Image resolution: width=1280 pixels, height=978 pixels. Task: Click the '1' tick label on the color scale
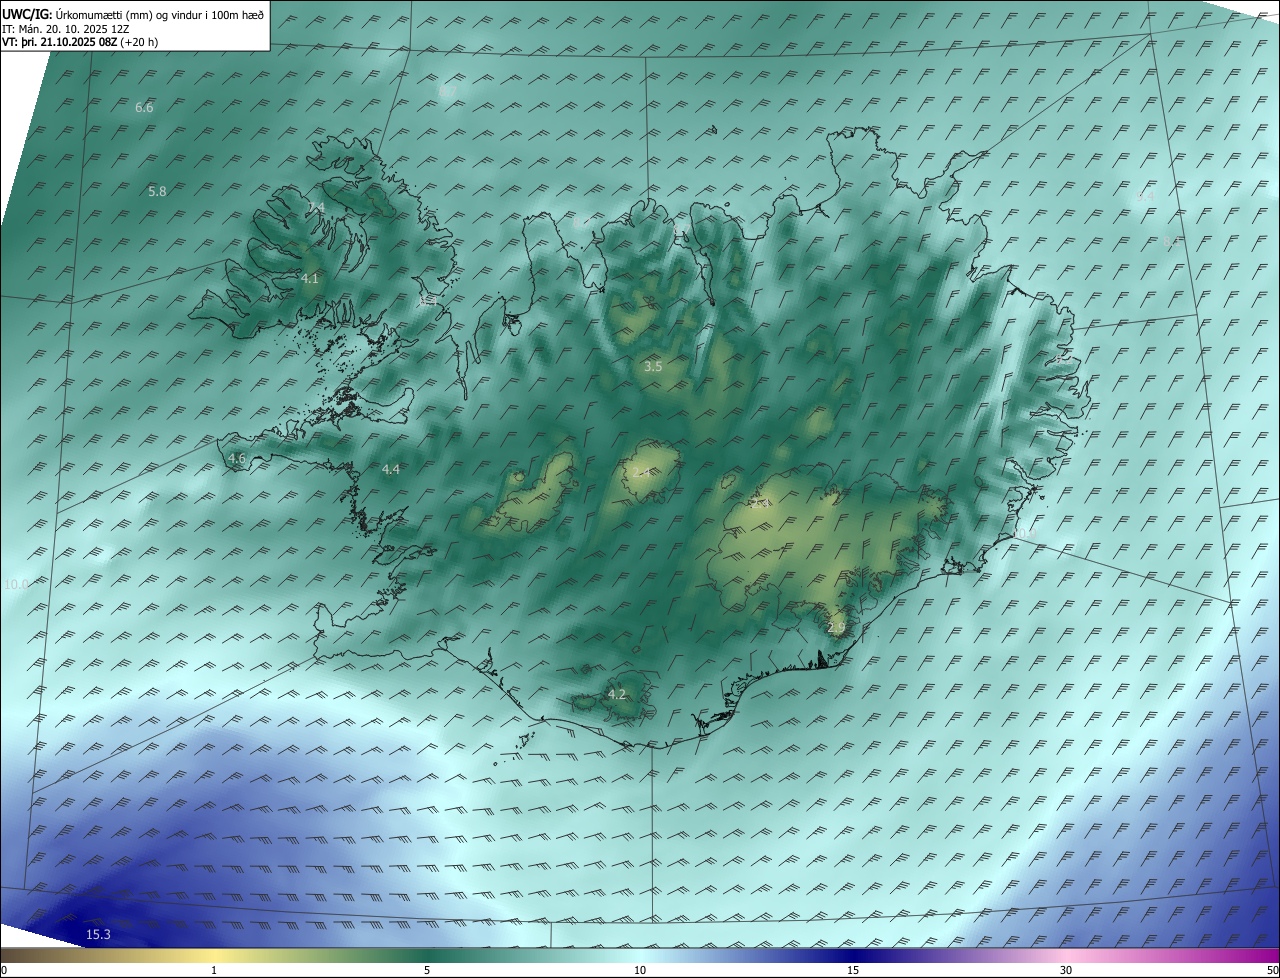(214, 970)
